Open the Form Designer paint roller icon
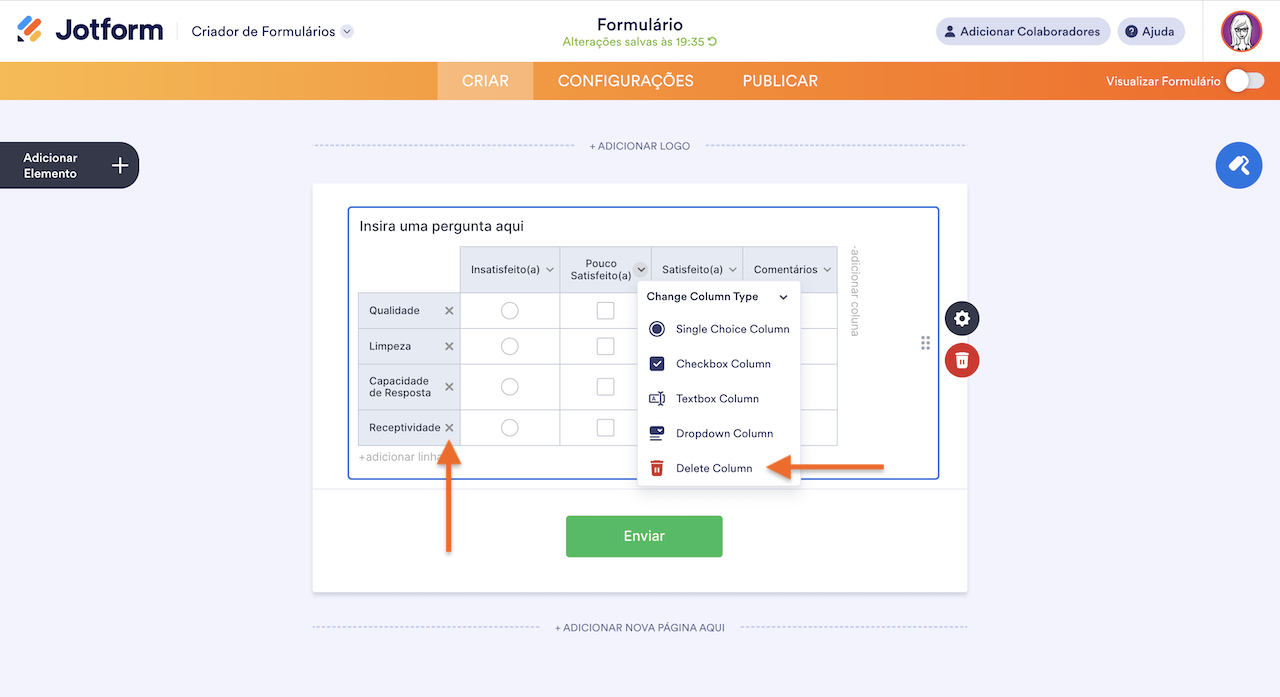The height and width of the screenshot is (697, 1280). click(x=1239, y=165)
